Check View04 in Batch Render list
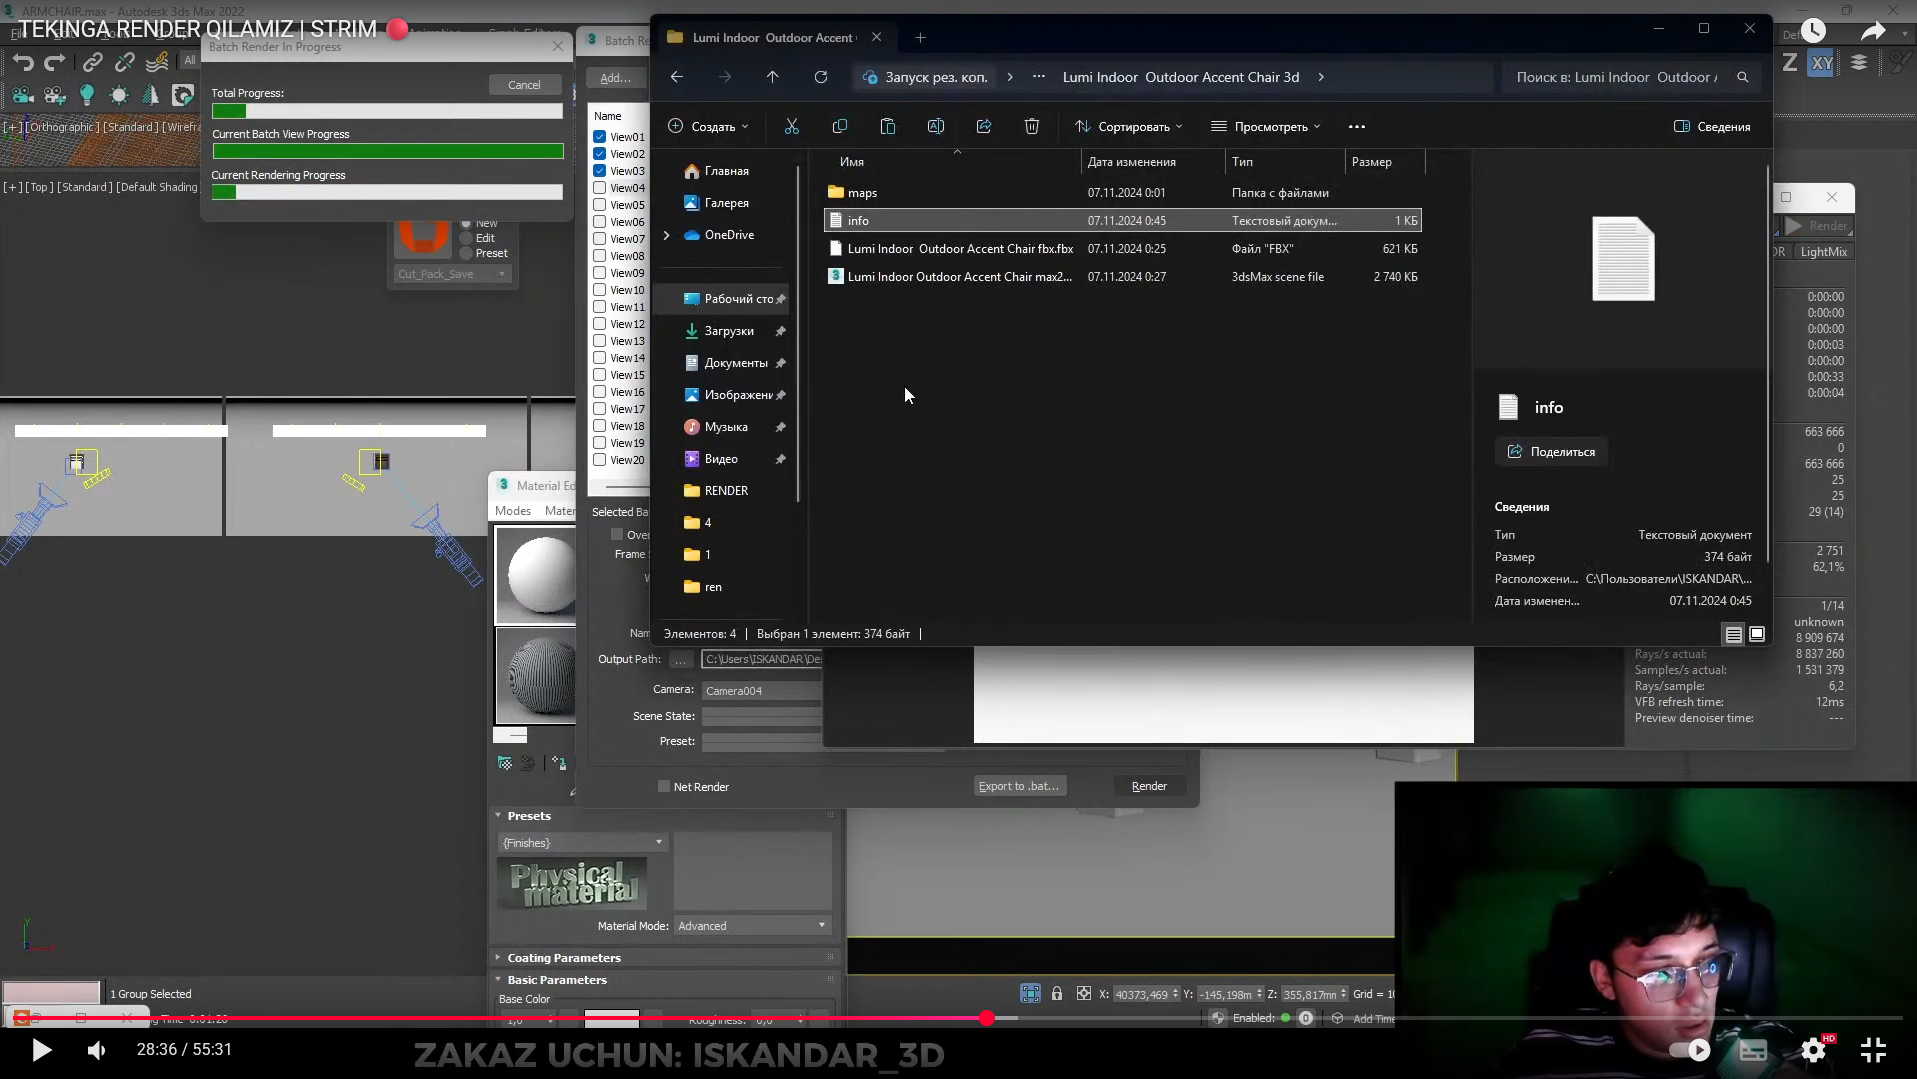 pyautogui.click(x=600, y=188)
